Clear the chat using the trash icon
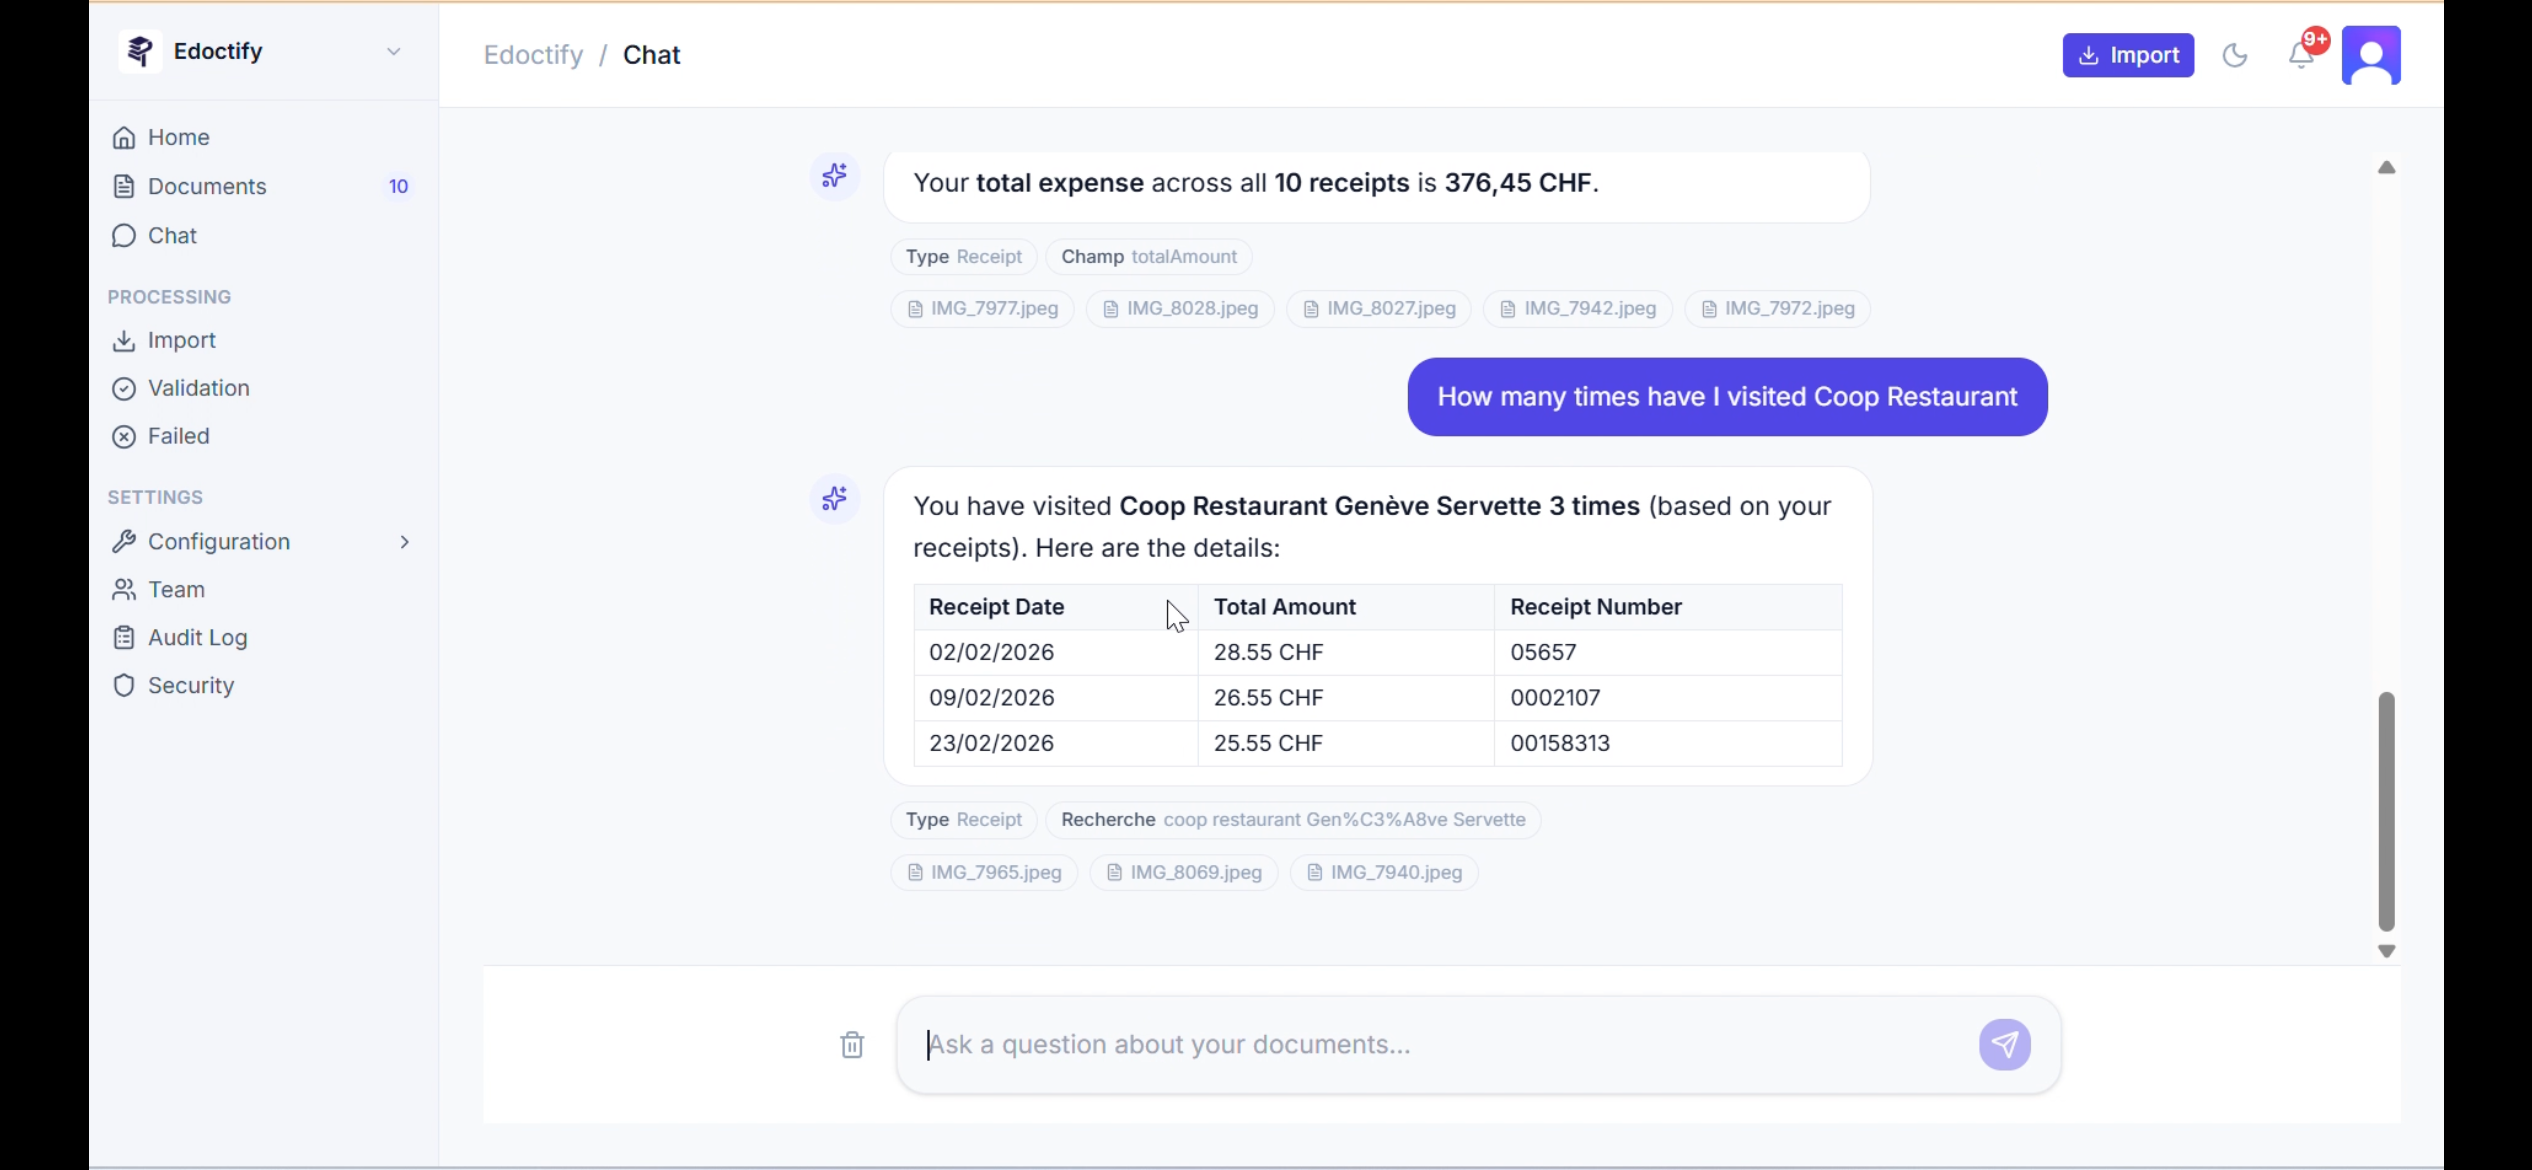The image size is (2532, 1170). [x=851, y=1044]
